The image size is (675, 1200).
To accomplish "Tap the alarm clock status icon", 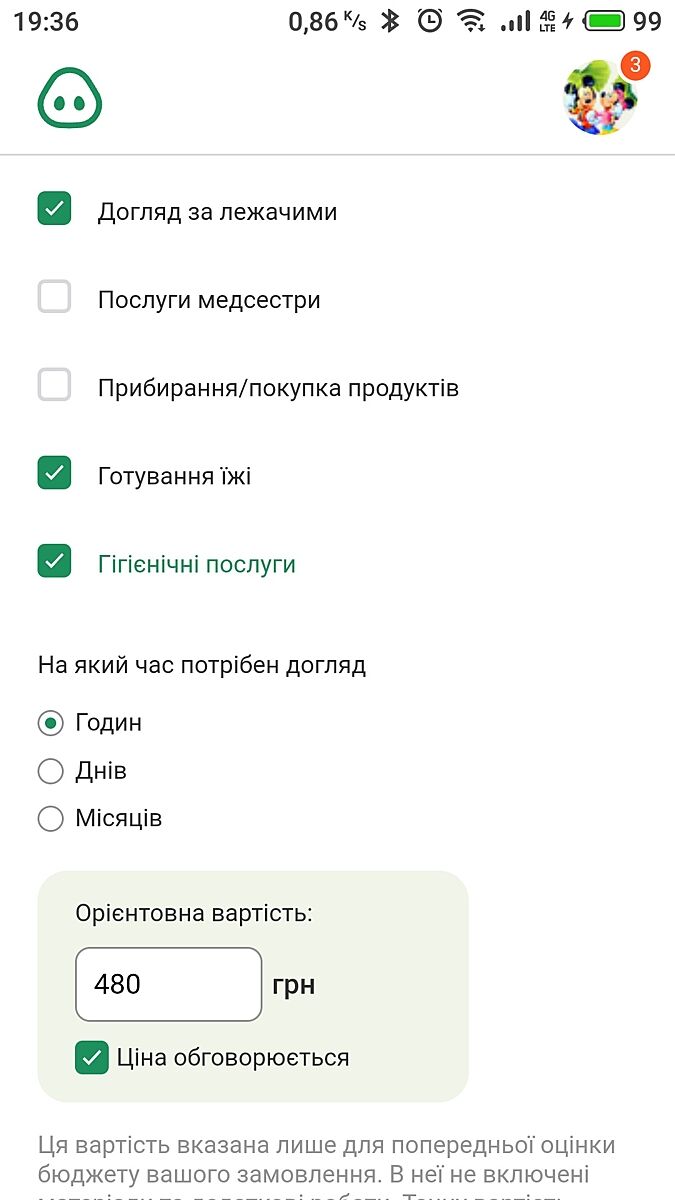I will tap(430, 21).
